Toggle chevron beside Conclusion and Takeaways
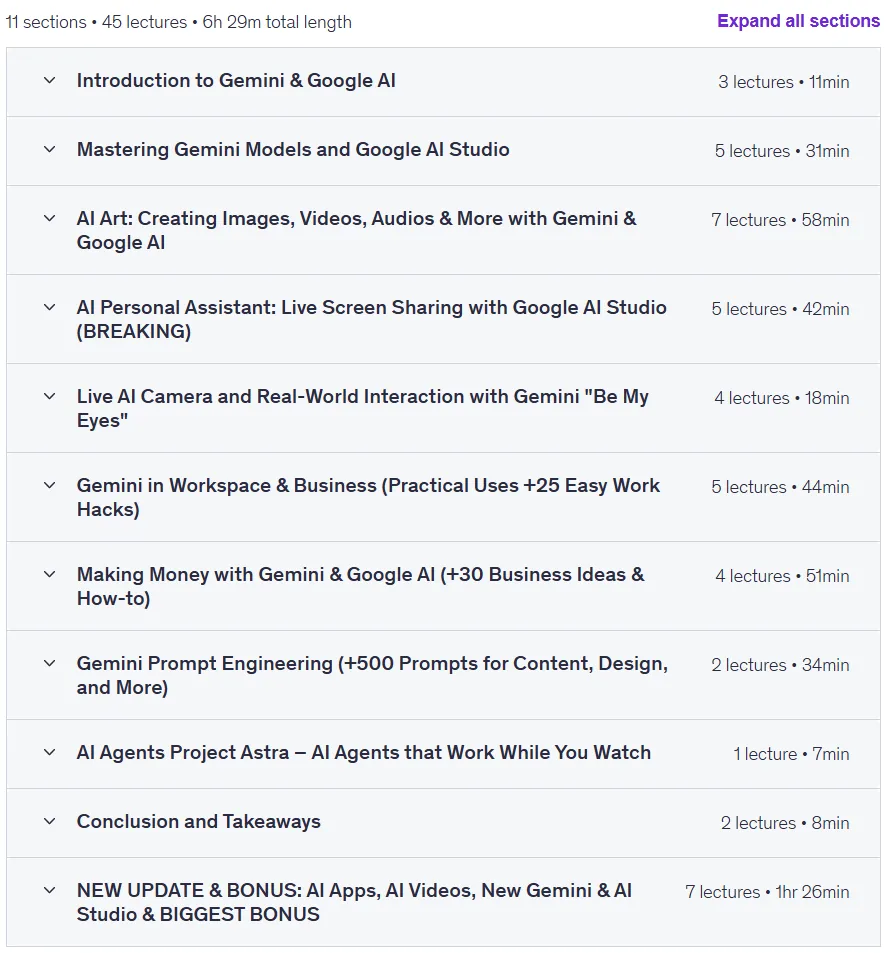 tap(50, 822)
